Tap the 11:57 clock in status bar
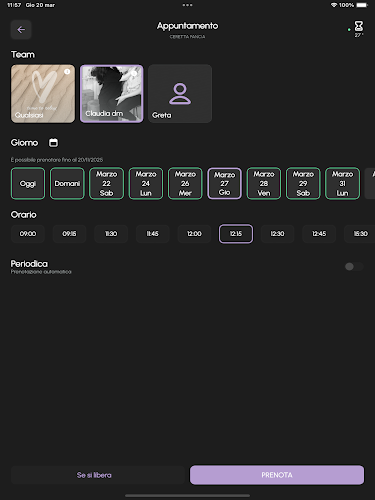Image resolution: width=375 pixels, height=500 pixels. [14, 5]
